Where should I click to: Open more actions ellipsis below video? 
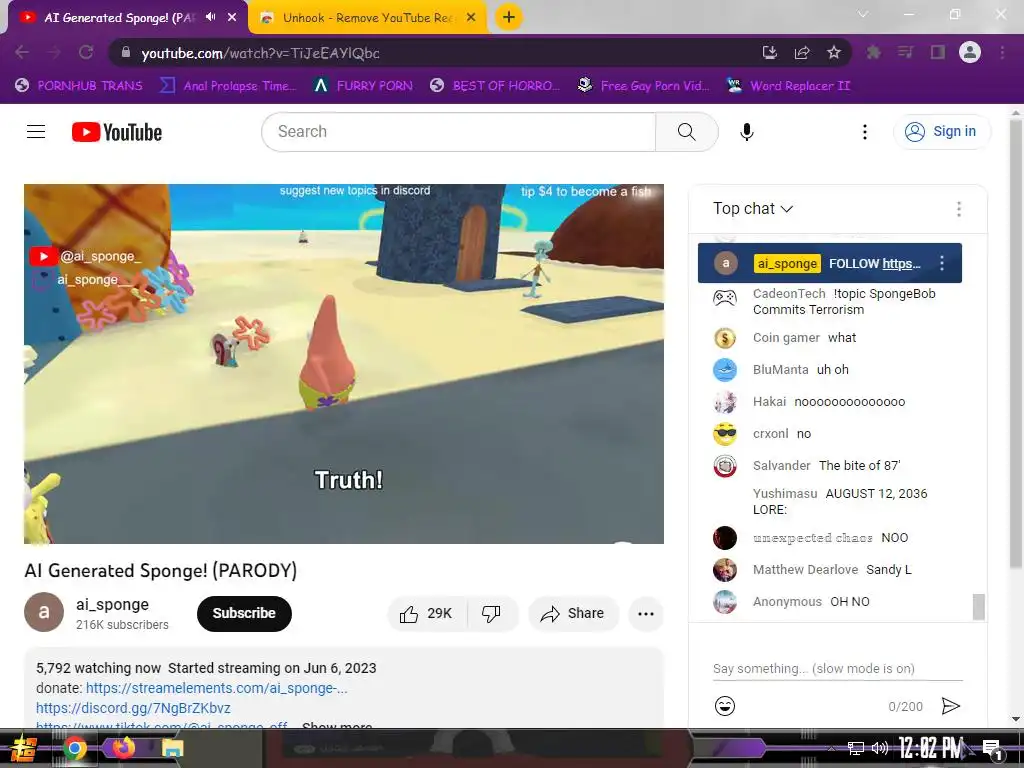[645, 613]
